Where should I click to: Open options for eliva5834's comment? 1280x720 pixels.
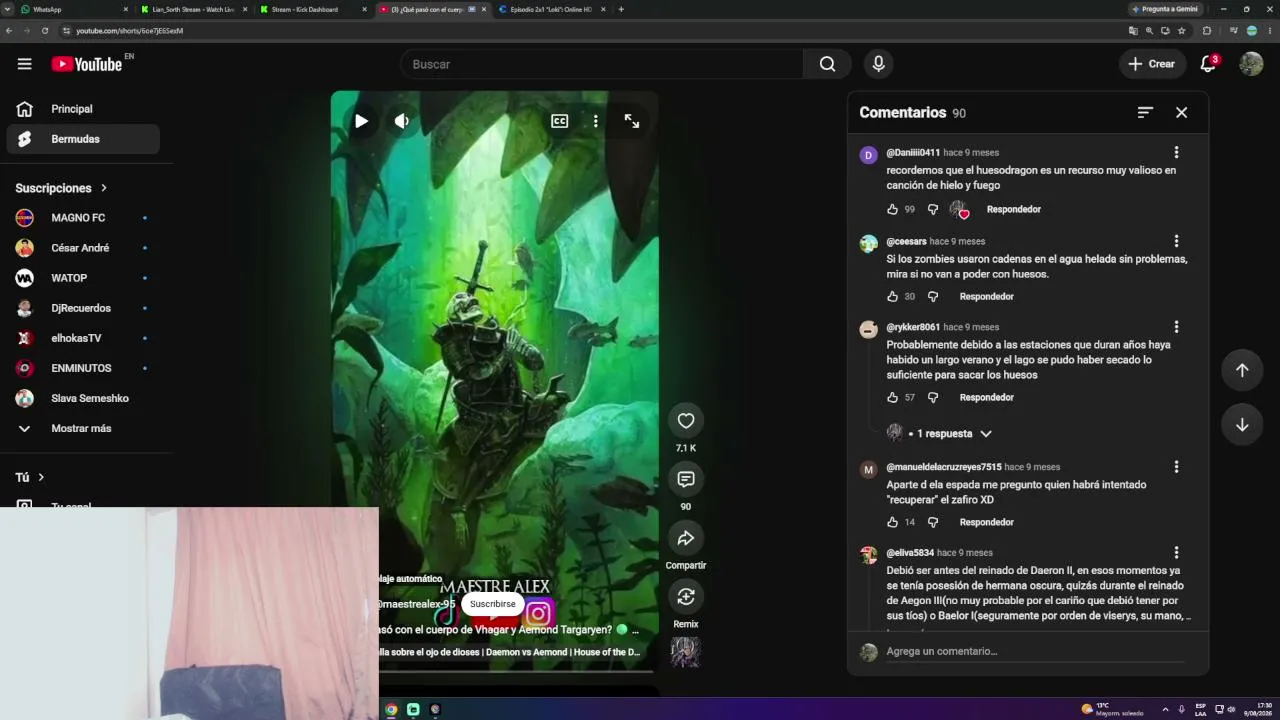tap(1176, 553)
